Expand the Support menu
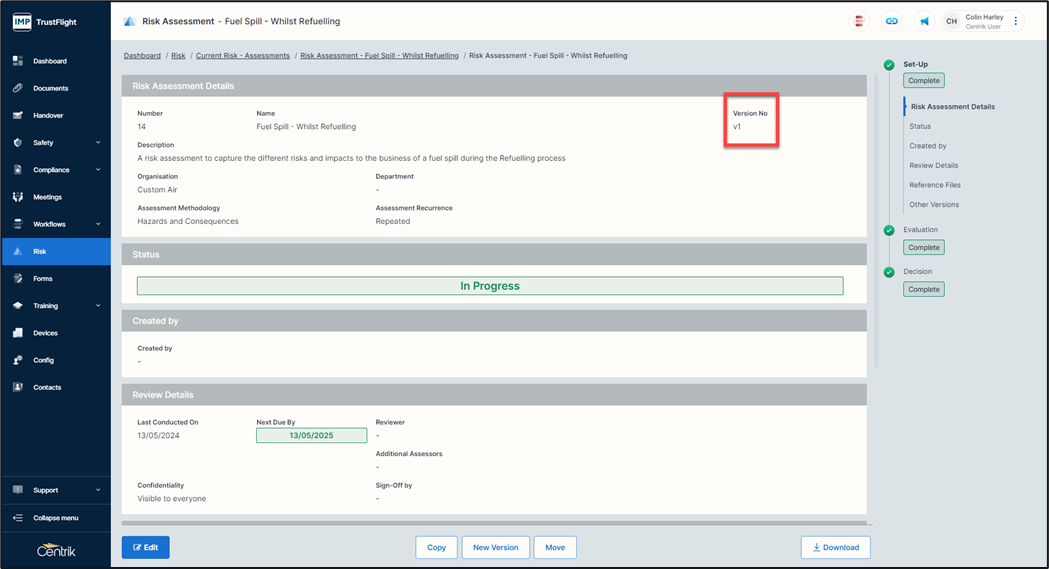 (x=98, y=490)
